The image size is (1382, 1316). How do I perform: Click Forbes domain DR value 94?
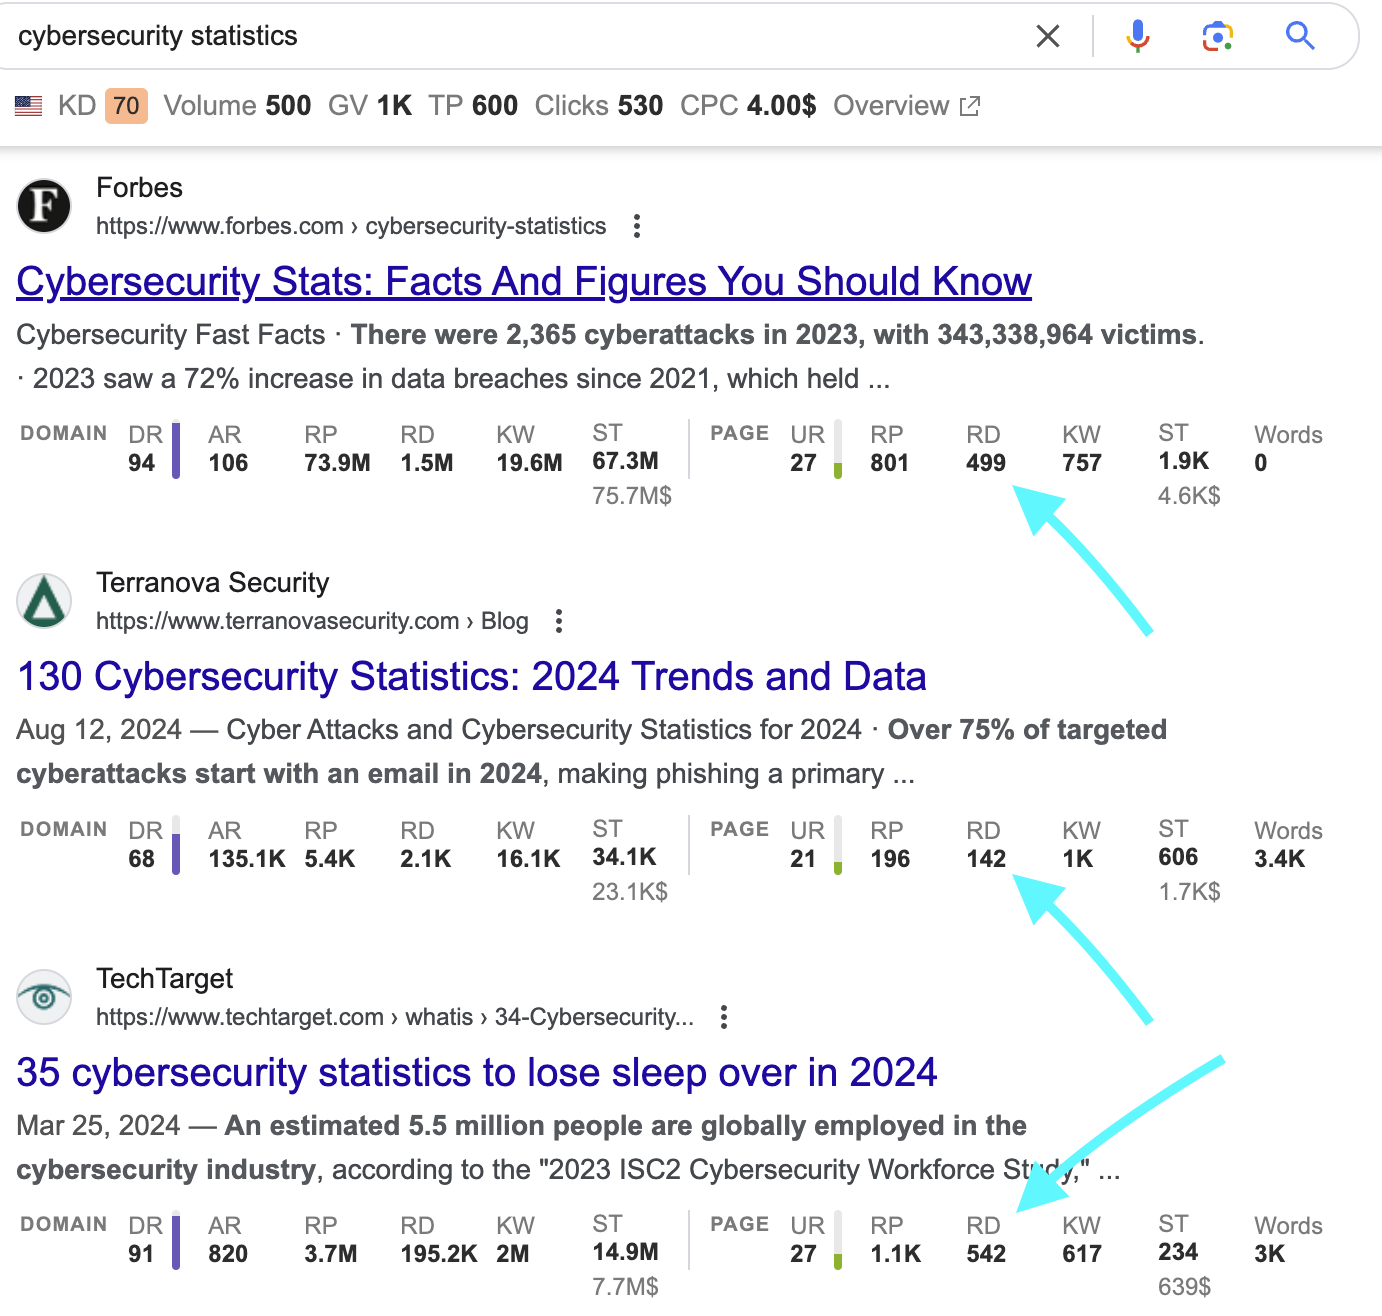coord(142,463)
